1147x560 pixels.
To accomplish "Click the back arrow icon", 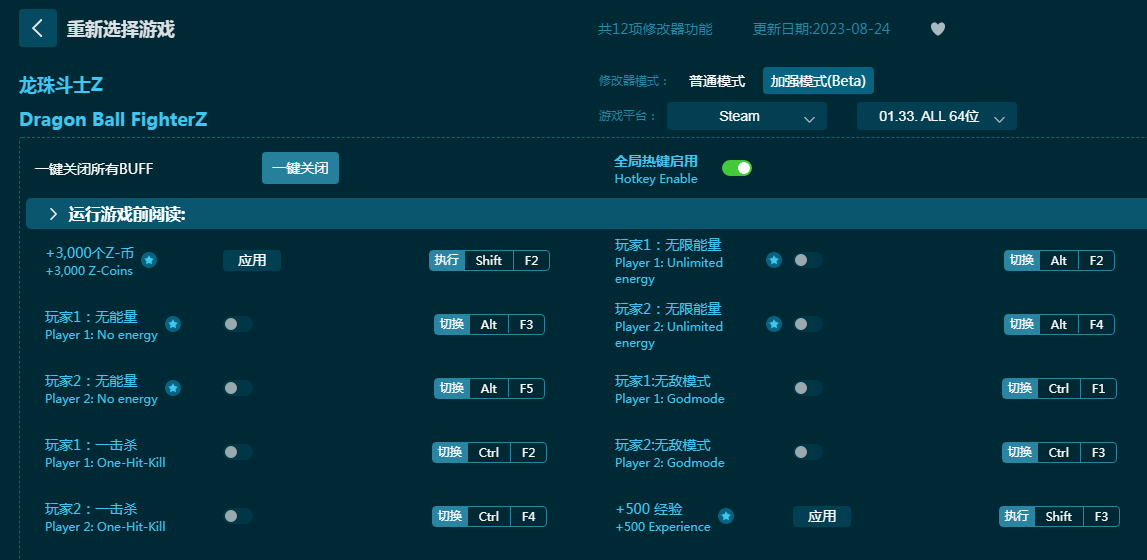I will tap(38, 29).
